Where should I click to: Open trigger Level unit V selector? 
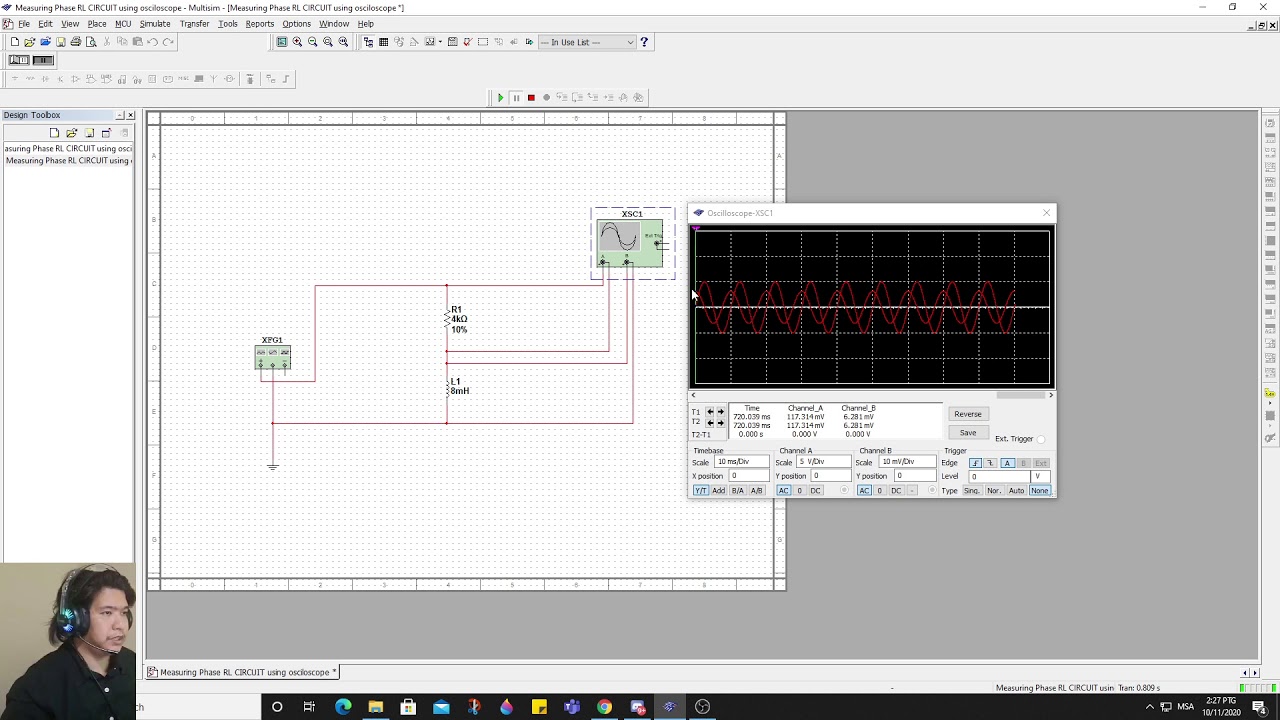click(1040, 477)
